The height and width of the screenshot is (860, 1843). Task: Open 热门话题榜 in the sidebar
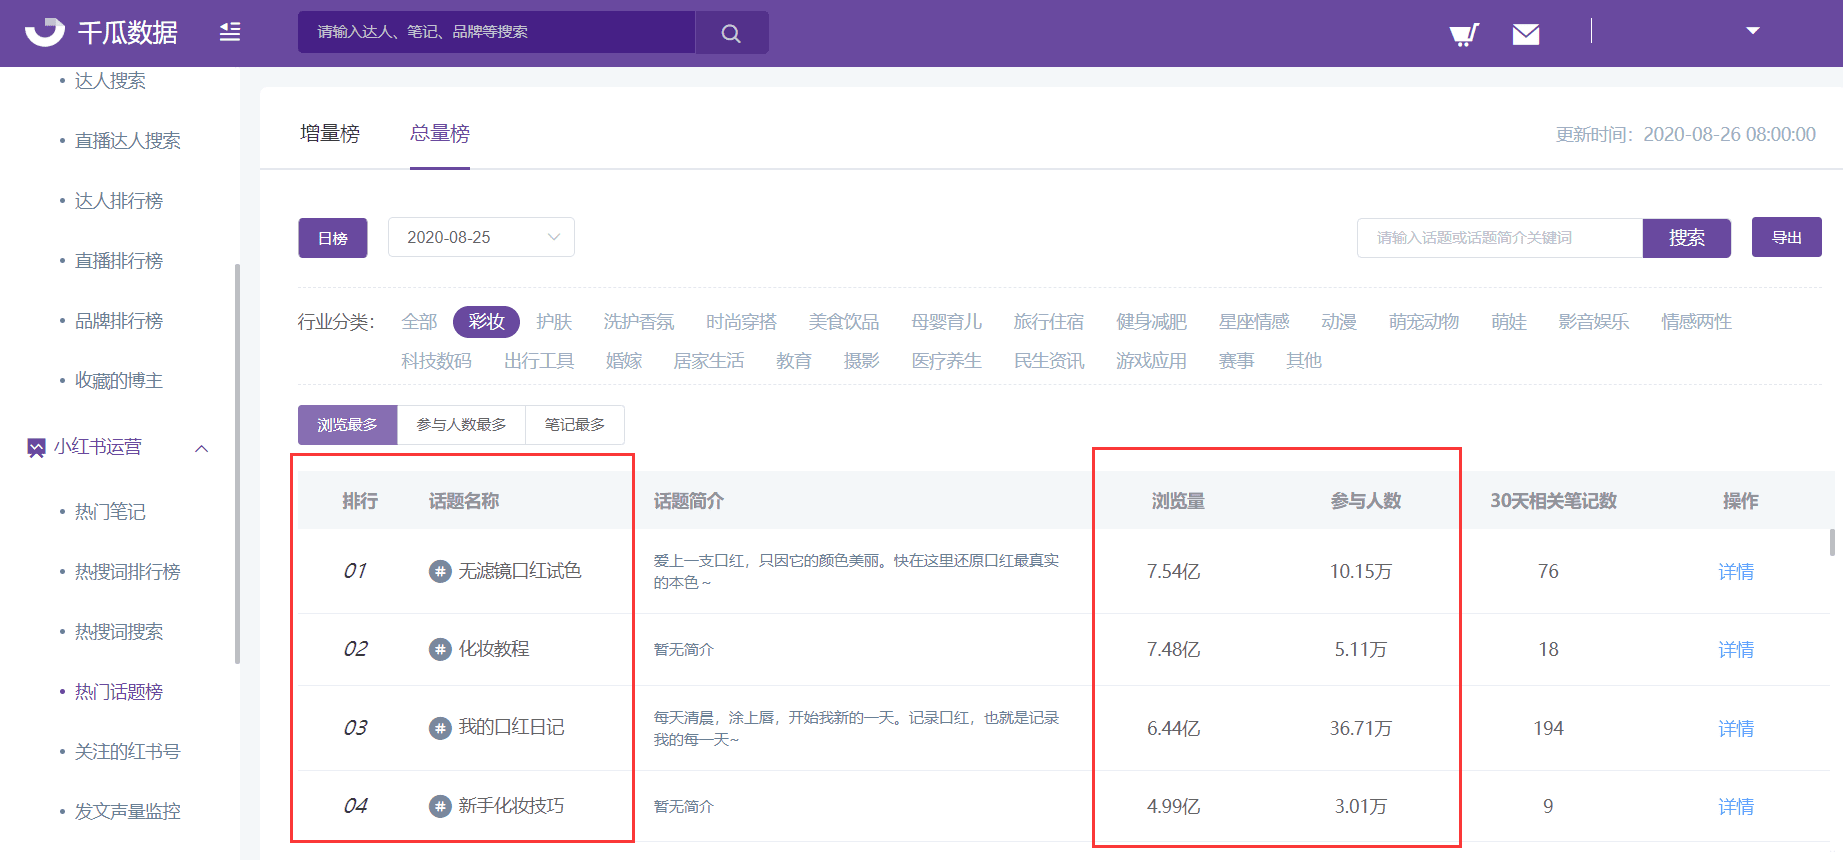pyautogui.click(x=119, y=692)
